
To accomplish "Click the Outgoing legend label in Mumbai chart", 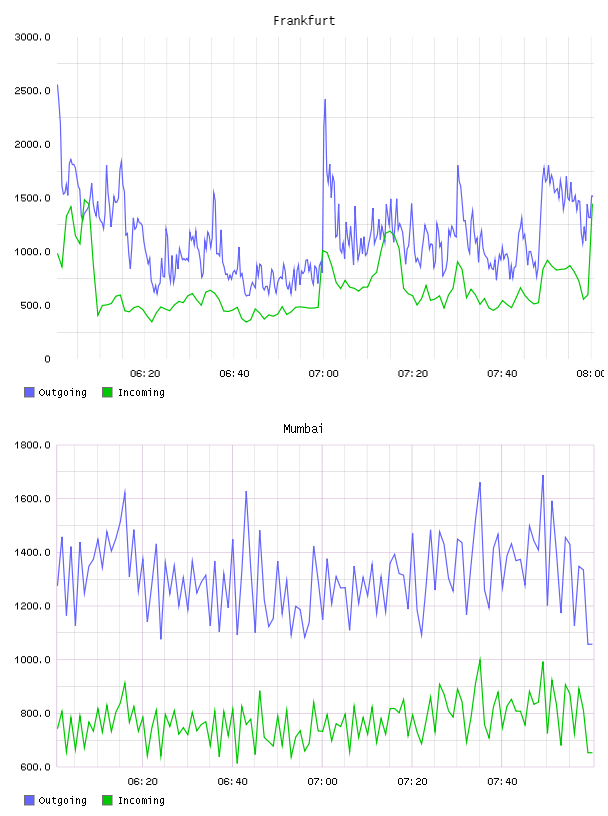I will coord(62,801).
